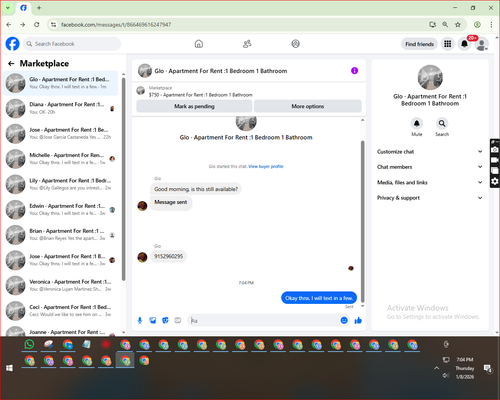
Task: Expand Chat members section
Action: 430,167
